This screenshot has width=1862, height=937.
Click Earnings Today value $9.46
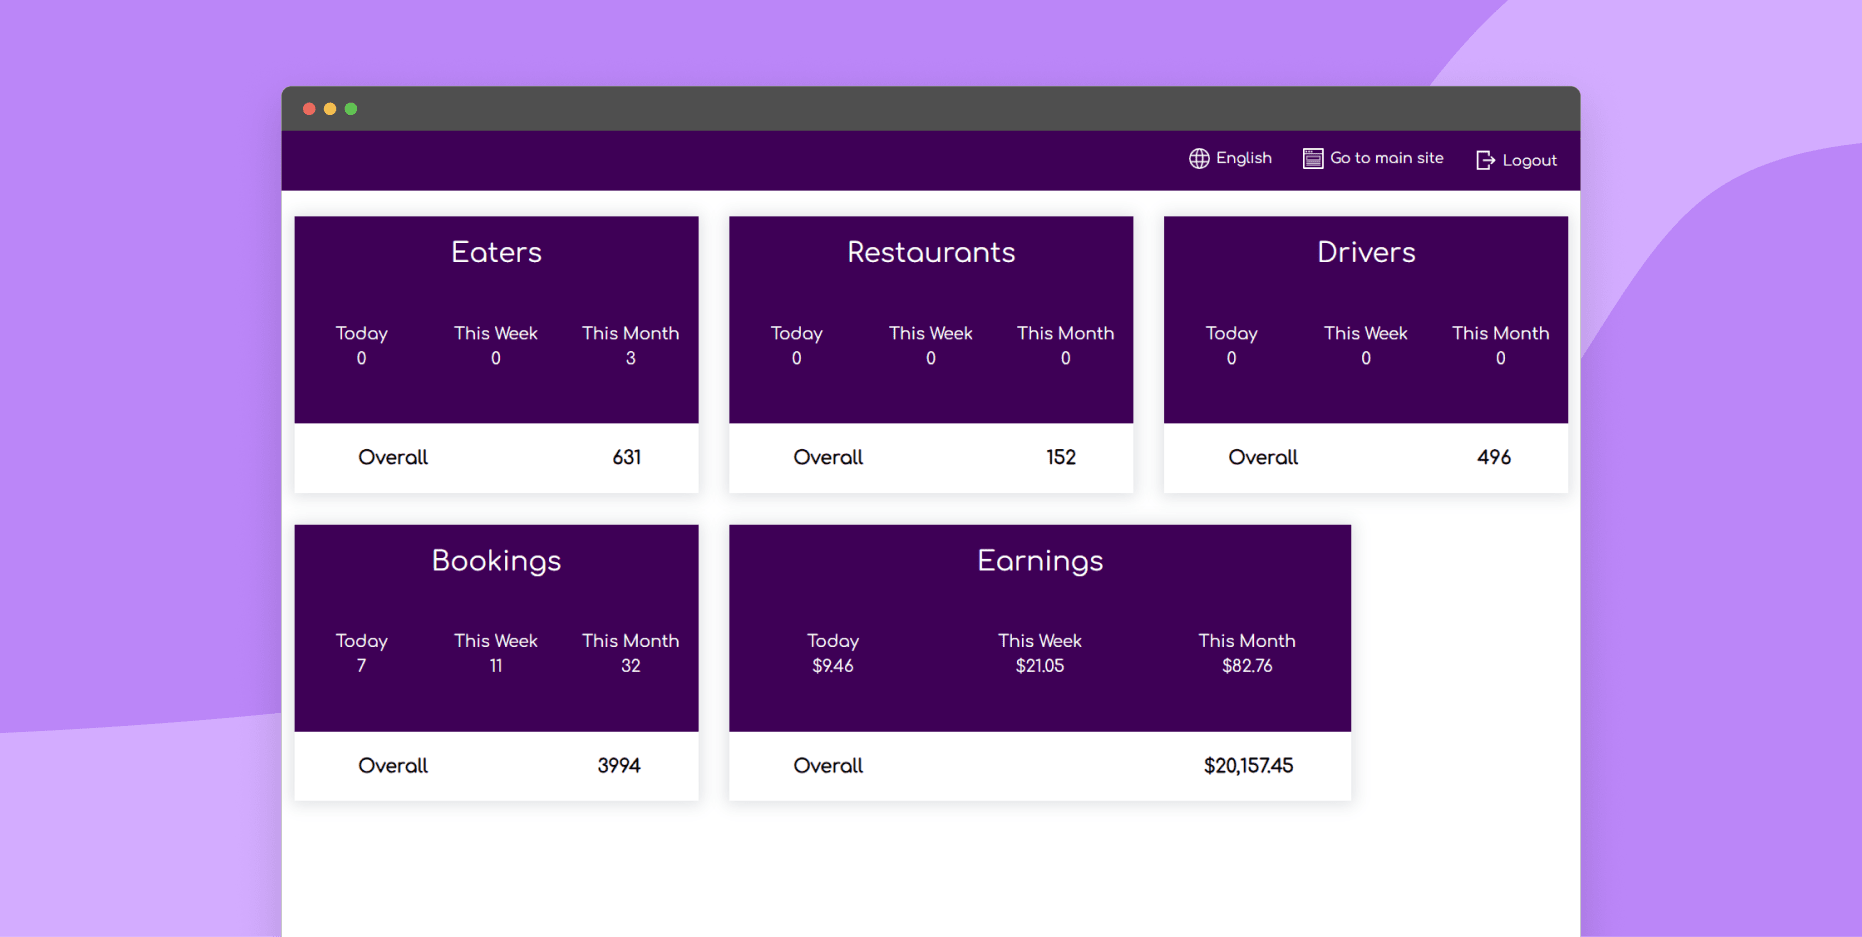833,665
